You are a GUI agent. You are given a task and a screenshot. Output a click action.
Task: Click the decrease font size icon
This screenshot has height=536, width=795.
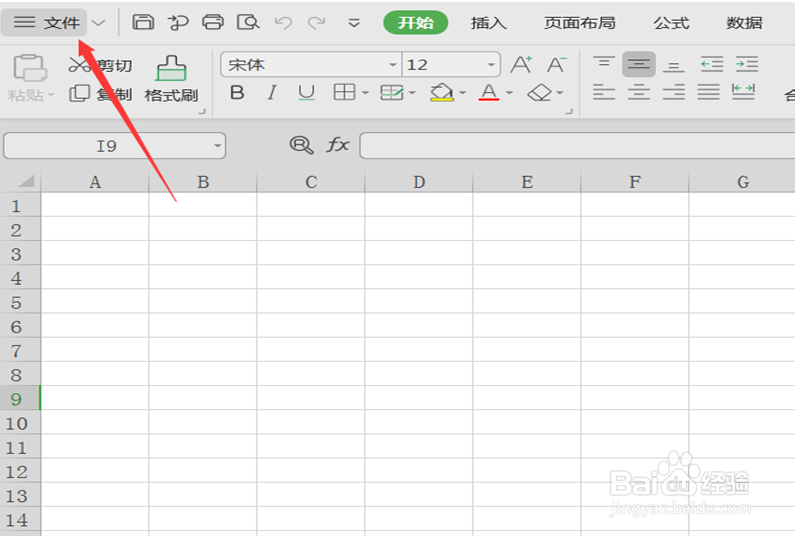557,64
